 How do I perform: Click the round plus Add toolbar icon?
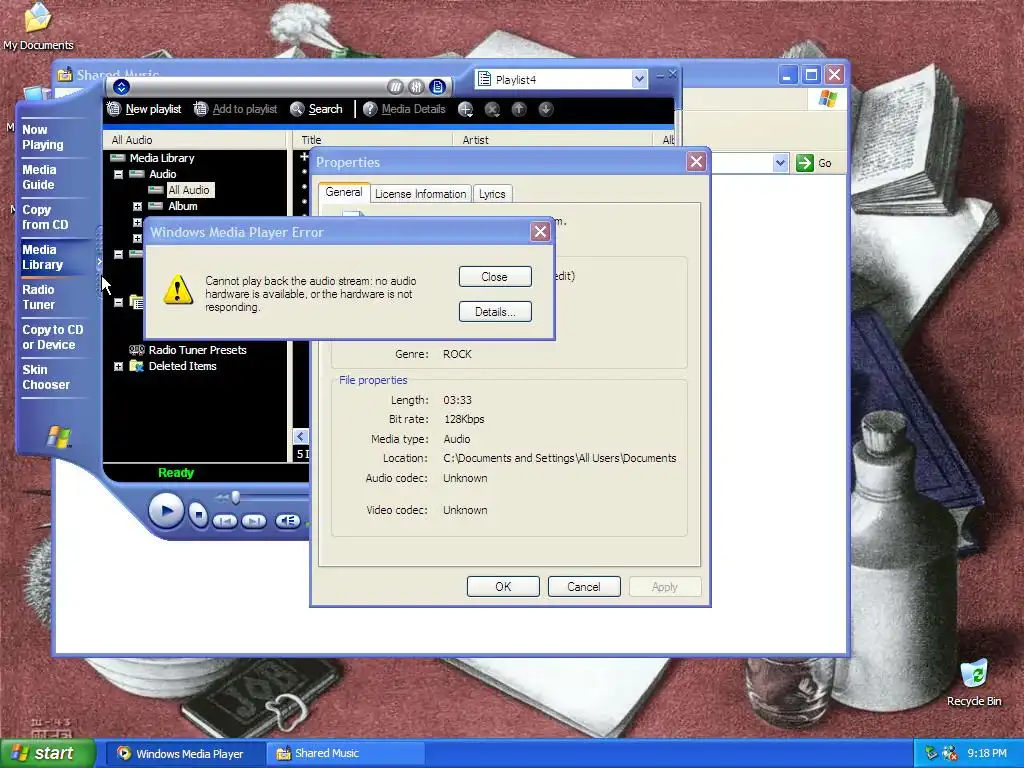click(465, 110)
